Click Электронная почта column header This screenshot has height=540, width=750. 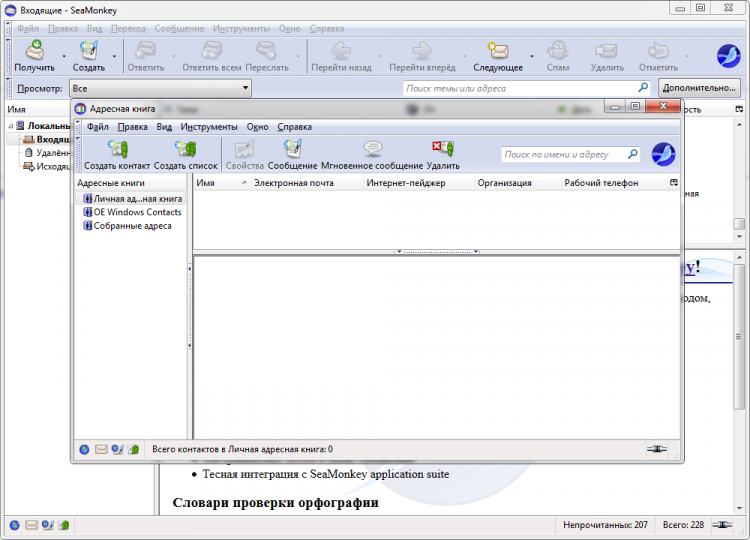click(x=307, y=183)
